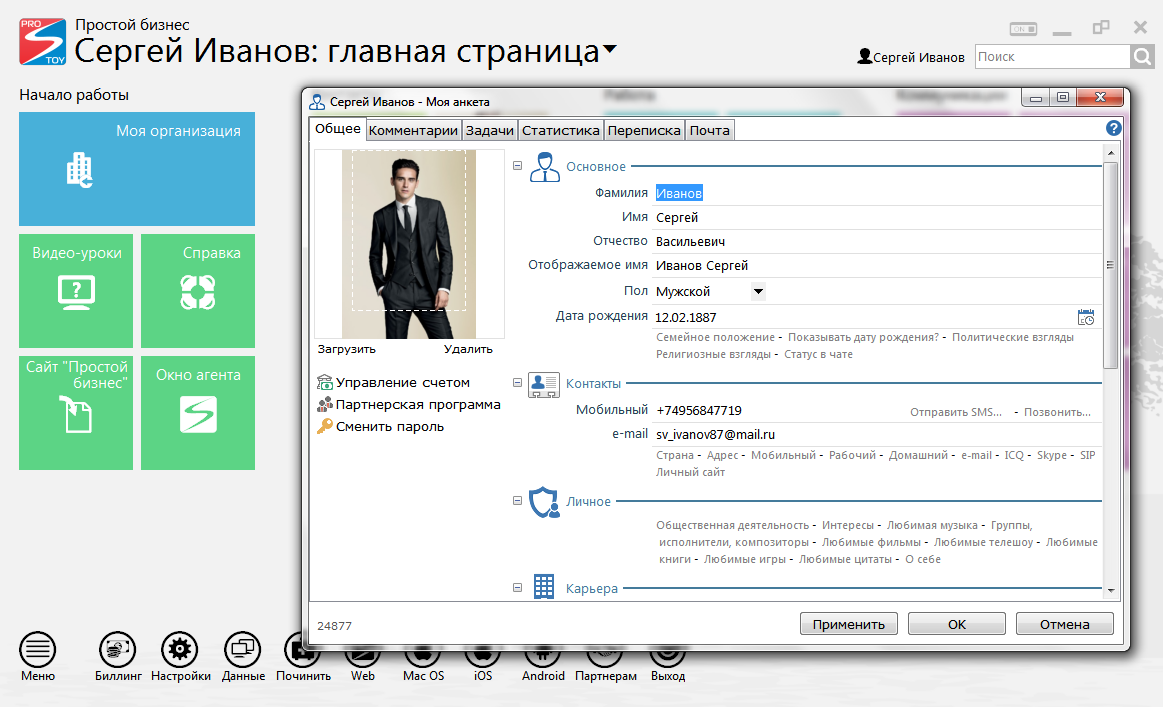Image resolution: width=1163 pixels, height=707 pixels.
Task: Add Политические взгляды field
Action: coord(1013,338)
